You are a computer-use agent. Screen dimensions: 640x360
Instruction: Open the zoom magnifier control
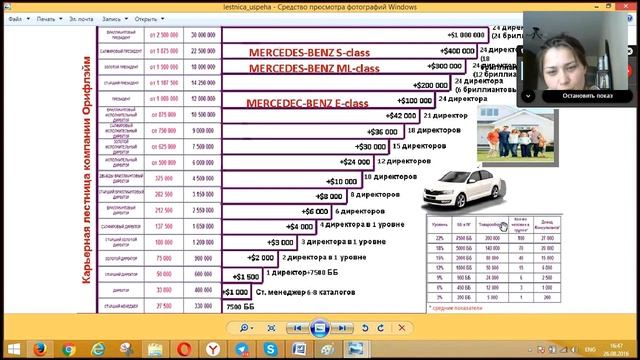coord(246,328)
